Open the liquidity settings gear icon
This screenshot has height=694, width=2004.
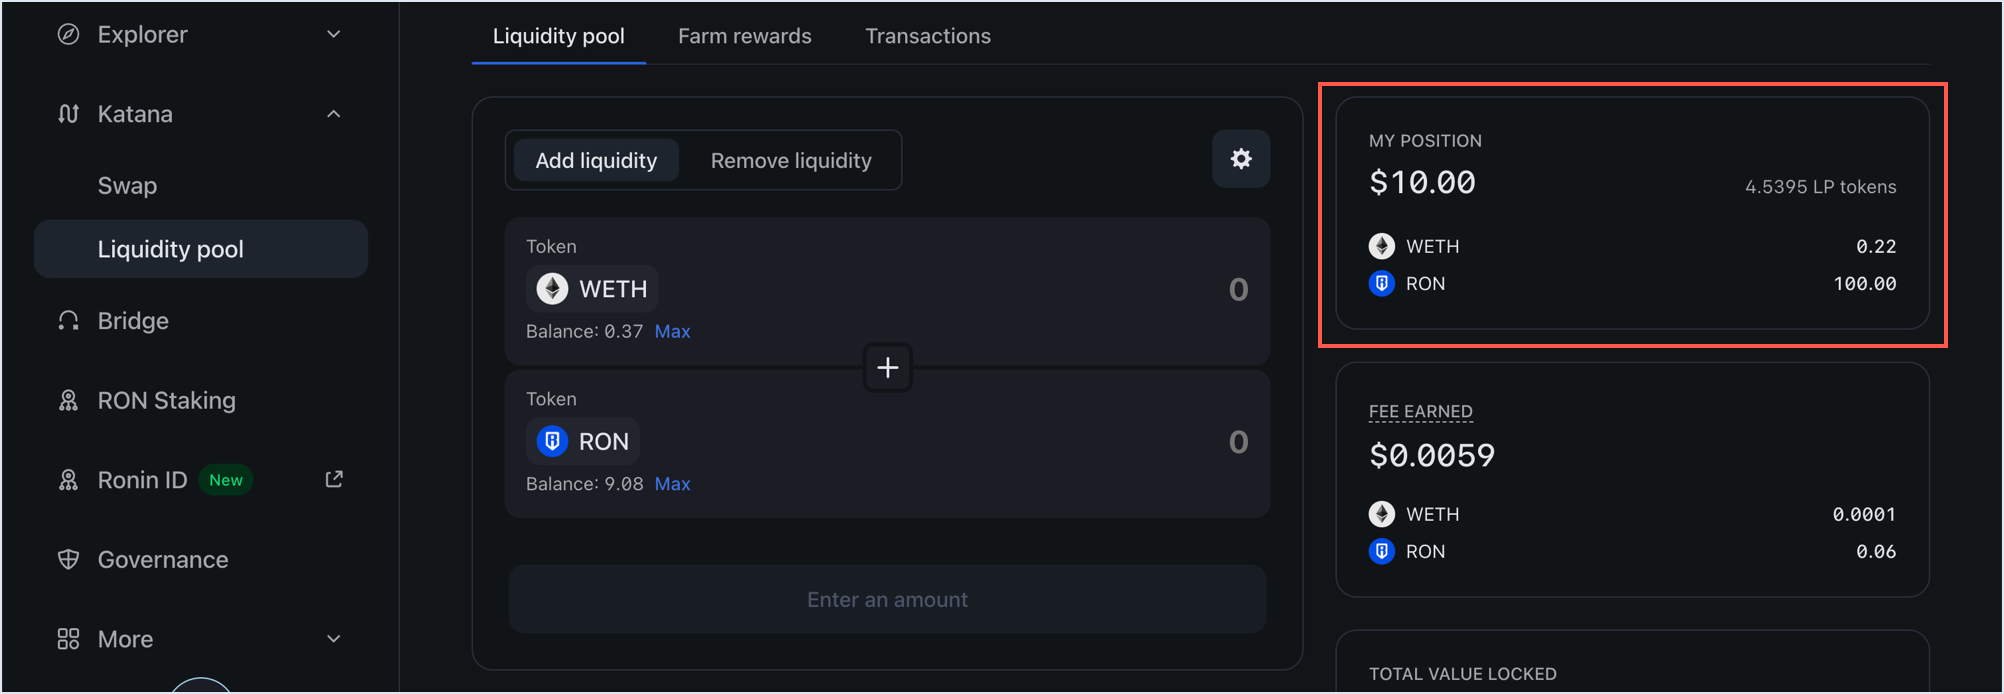[1241, 159]
